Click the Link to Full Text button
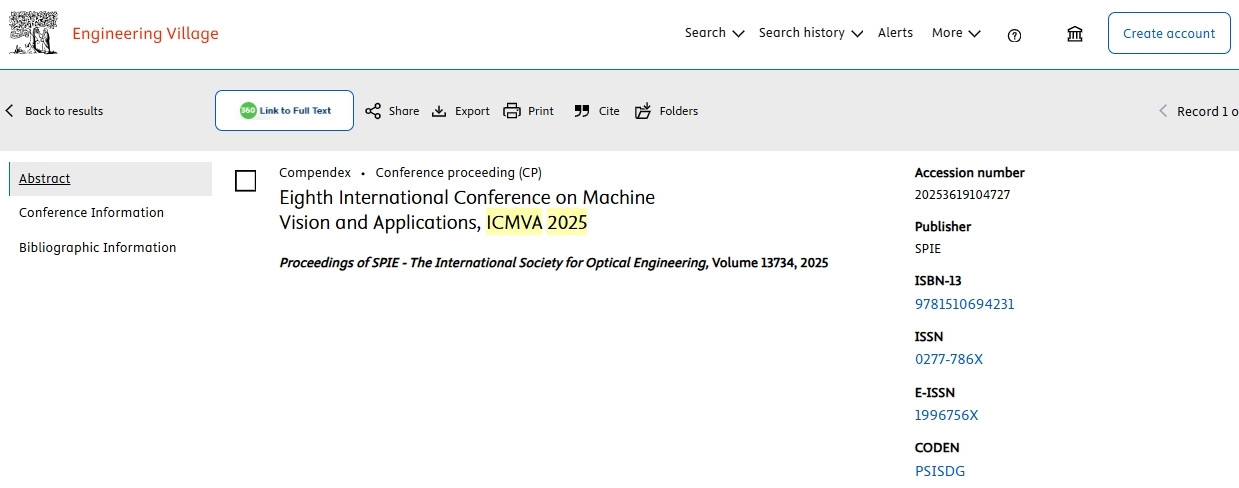Screen dimensions: 1239x488 pyautogui.click(x=284, y=111)
